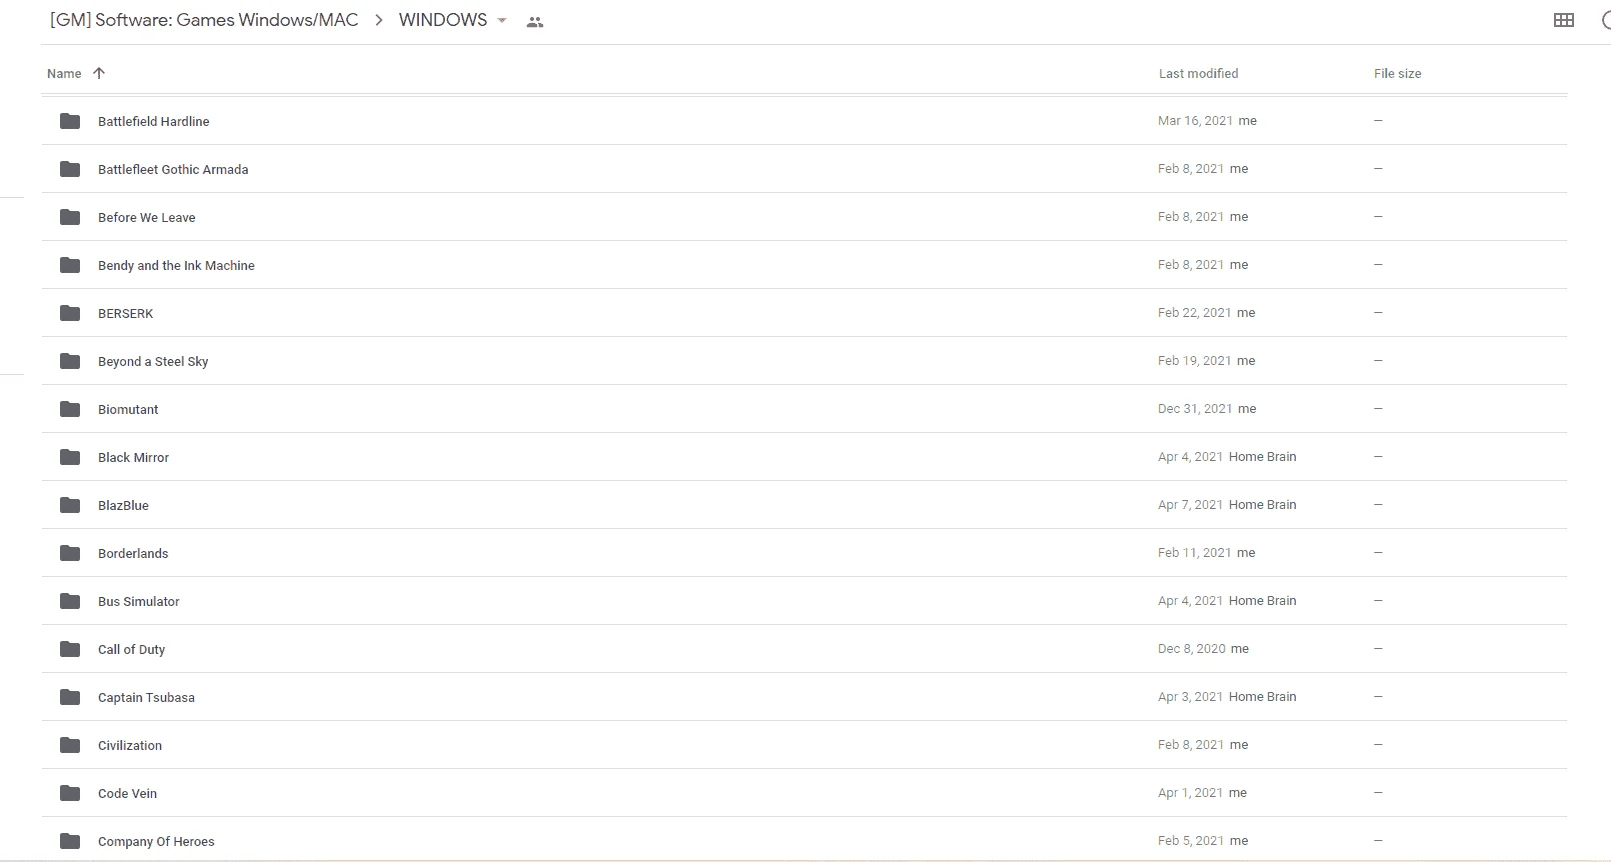Select Civilization folder icon
This screenshot has width=1611, height=862.
click(70, 745)
